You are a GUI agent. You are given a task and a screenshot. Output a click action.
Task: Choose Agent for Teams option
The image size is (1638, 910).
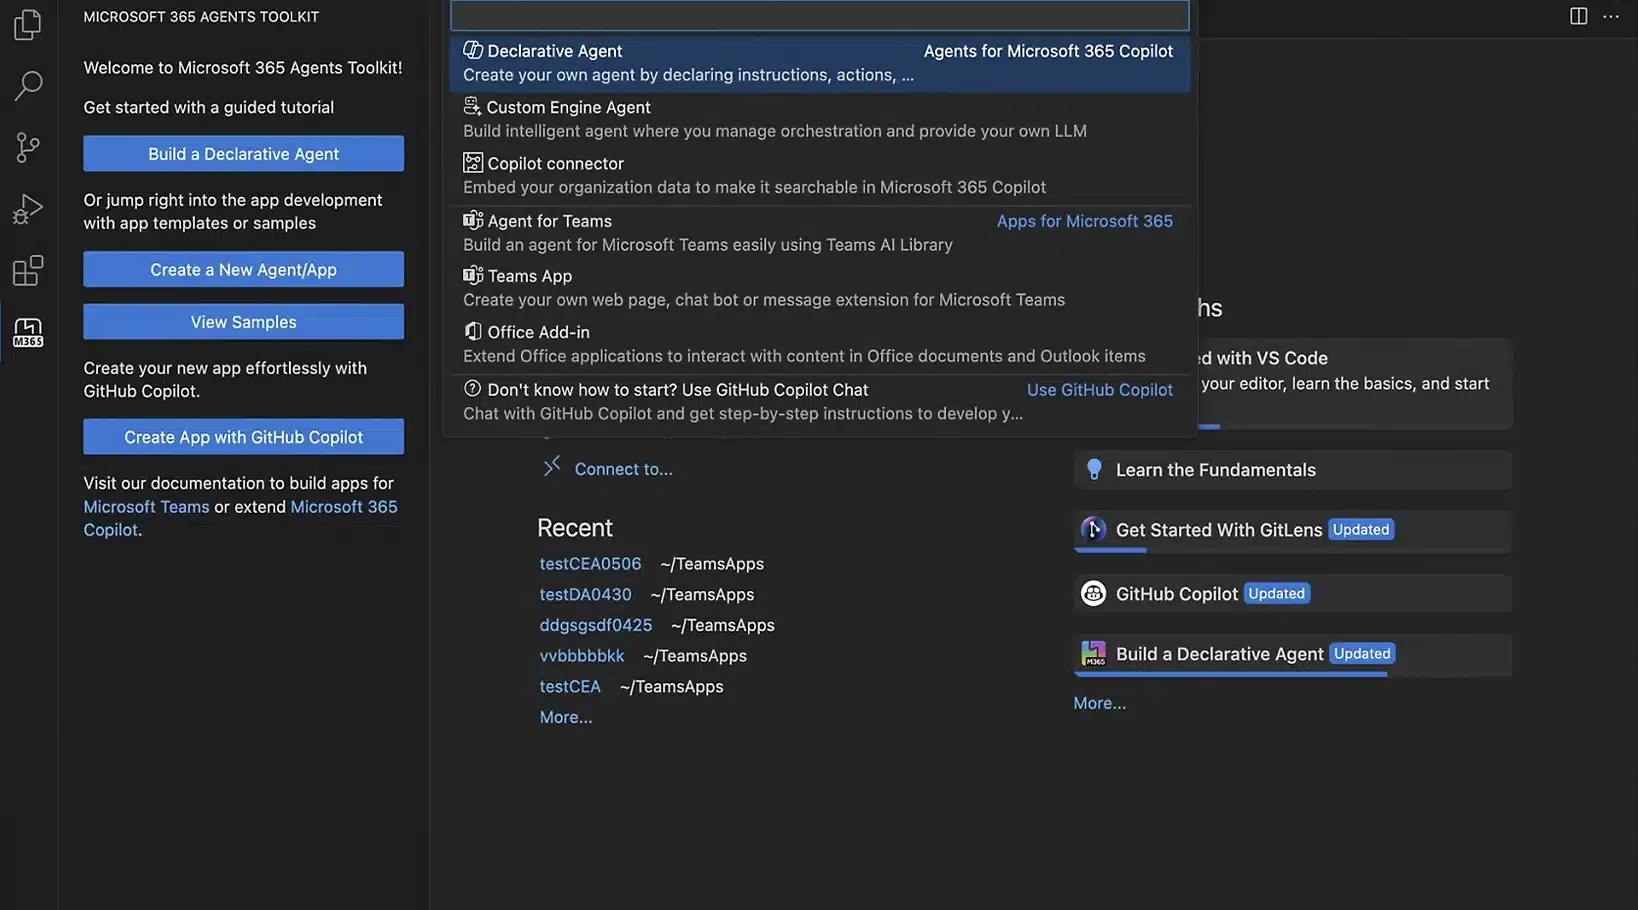[820, 232]
